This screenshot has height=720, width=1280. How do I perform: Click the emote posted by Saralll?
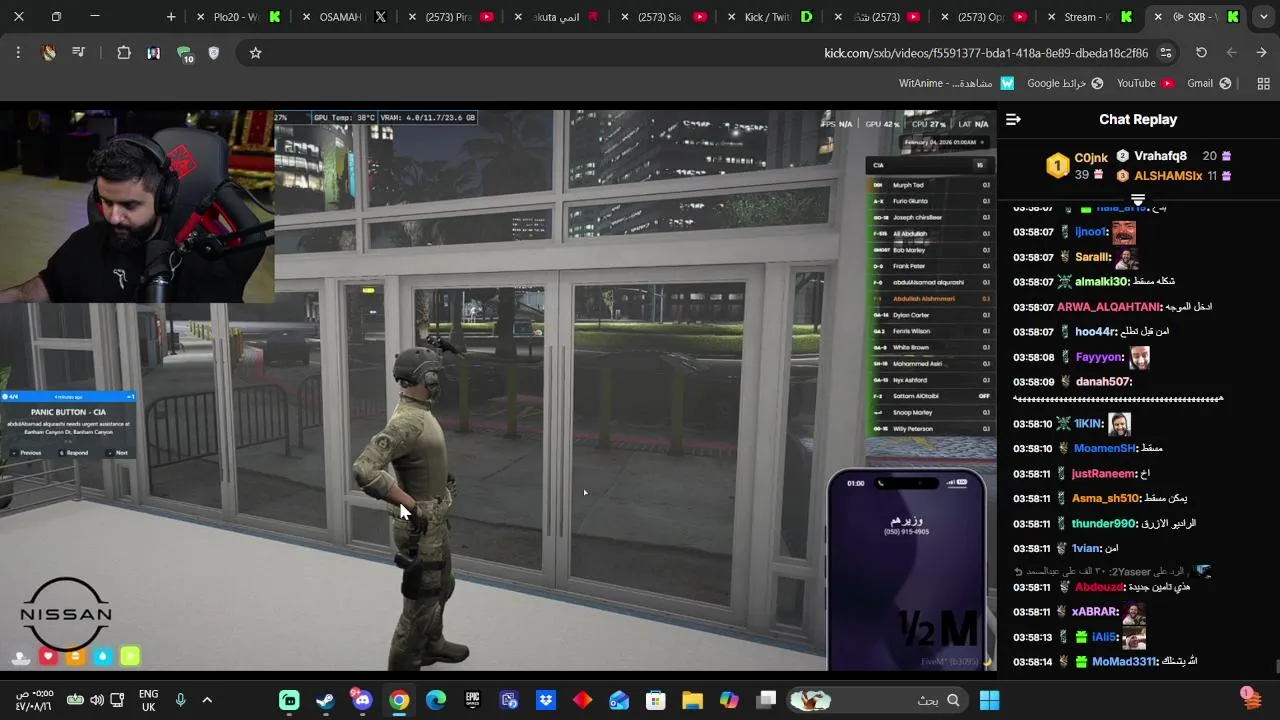click(1127, 258)
